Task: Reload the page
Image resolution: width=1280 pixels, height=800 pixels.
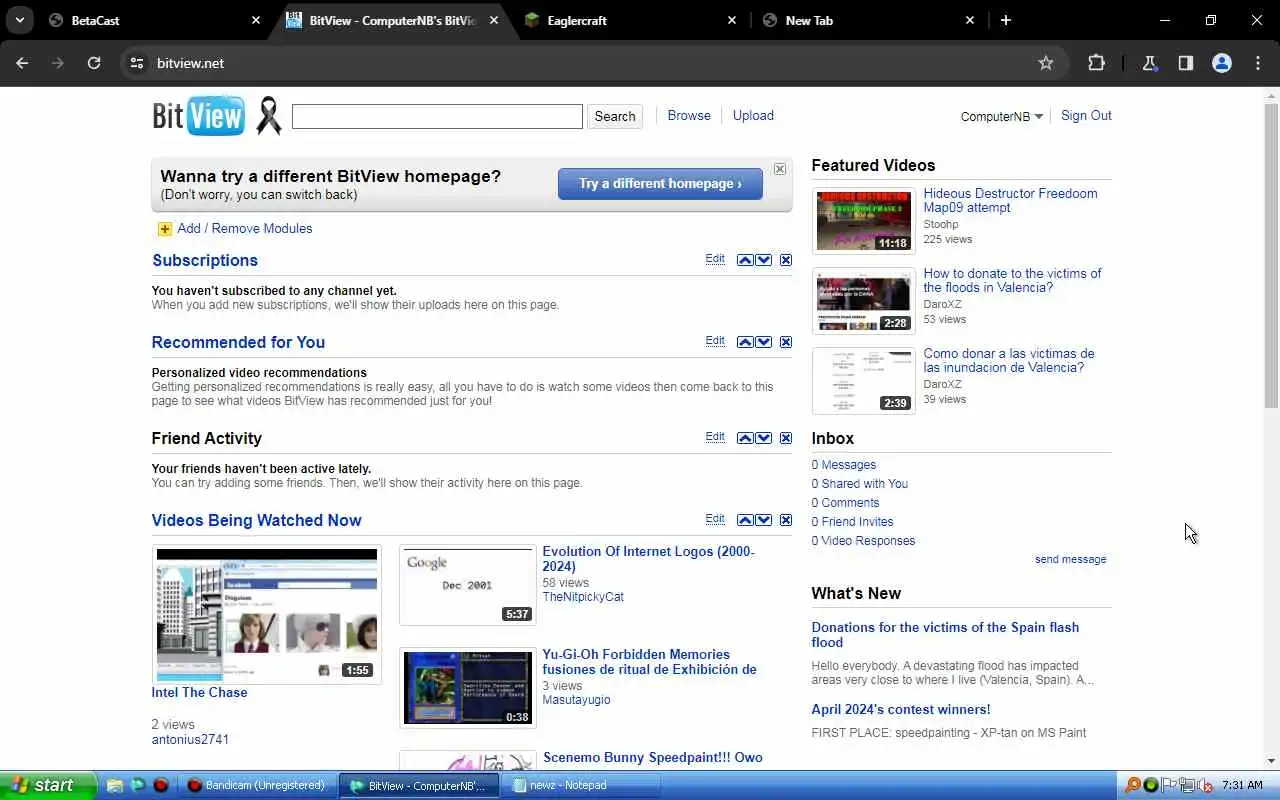Action: (94, 63)
